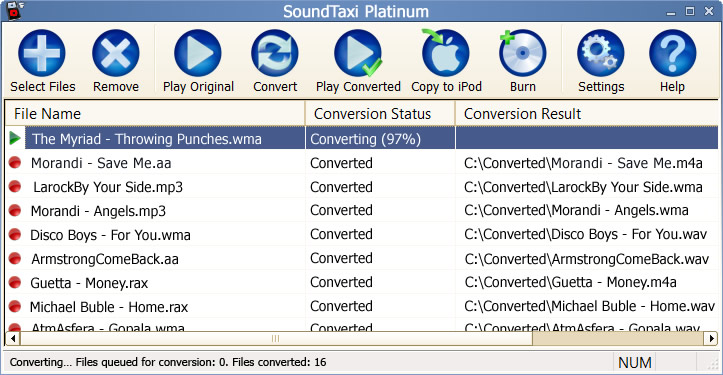
Task: Open the Burn disc icon
Action: pos(522,53)
